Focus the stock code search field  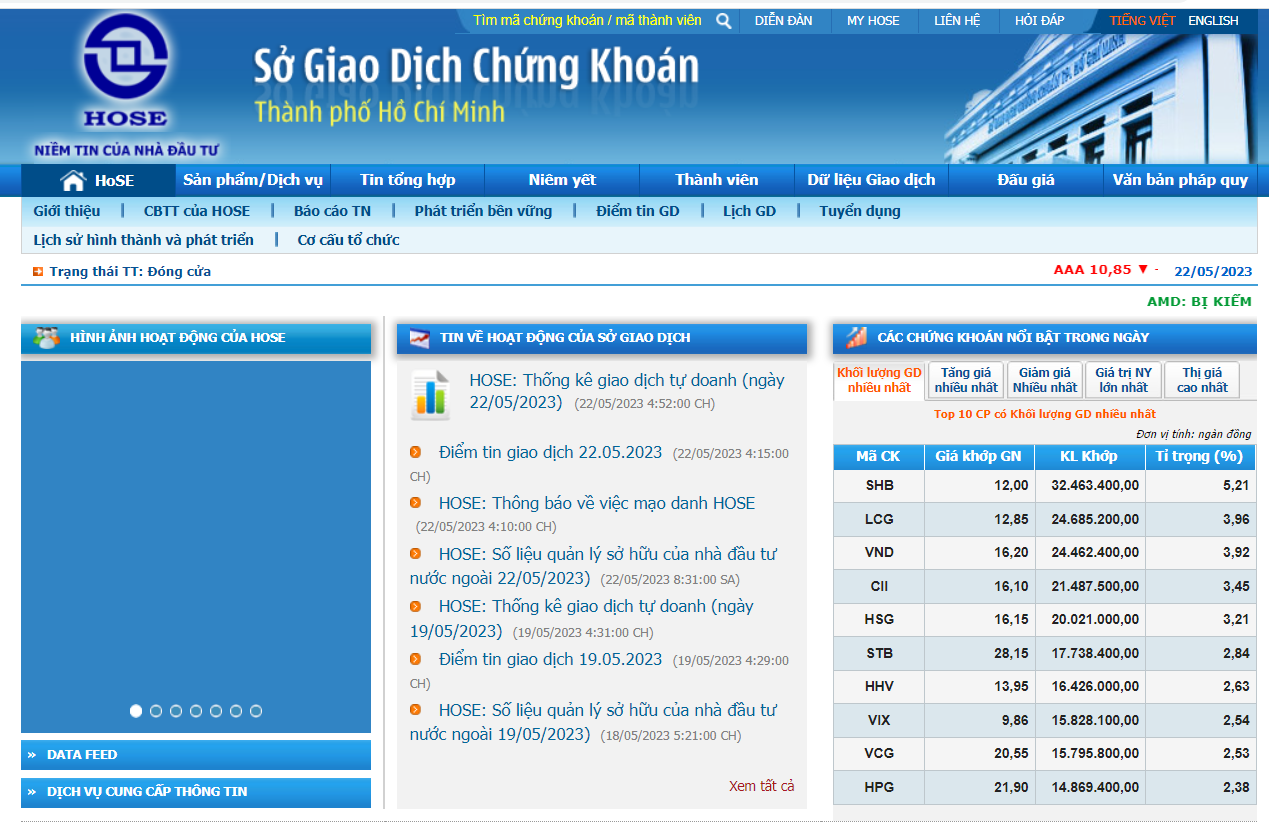(587, 21)
